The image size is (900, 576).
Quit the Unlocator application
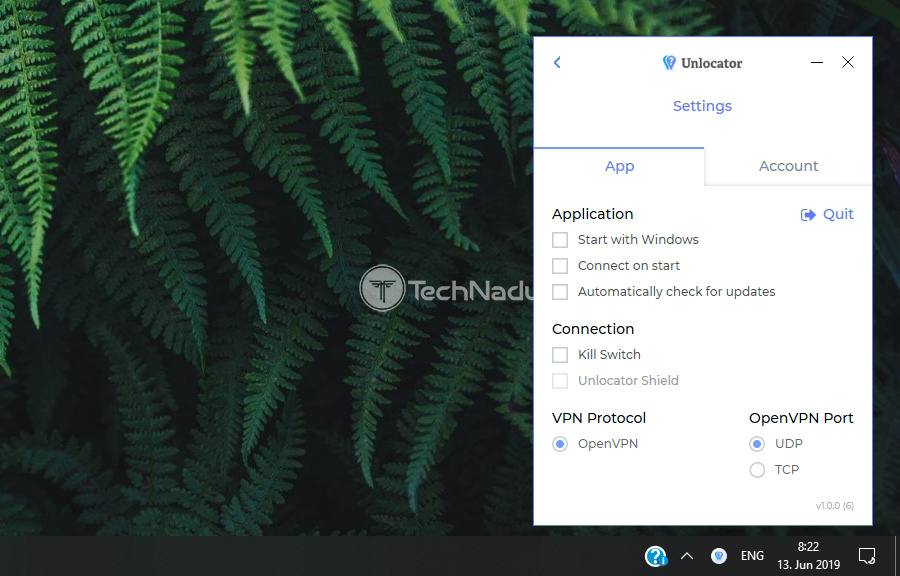(827, 215)
